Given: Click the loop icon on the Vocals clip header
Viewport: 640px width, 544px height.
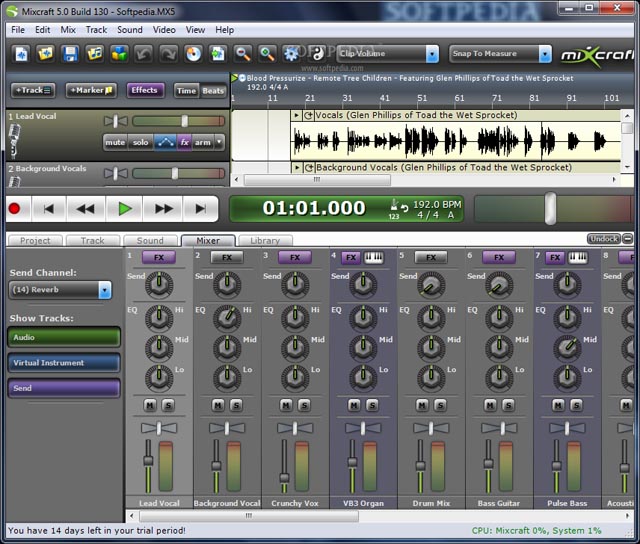Looking at the screenshot, I should click(309, 115).
